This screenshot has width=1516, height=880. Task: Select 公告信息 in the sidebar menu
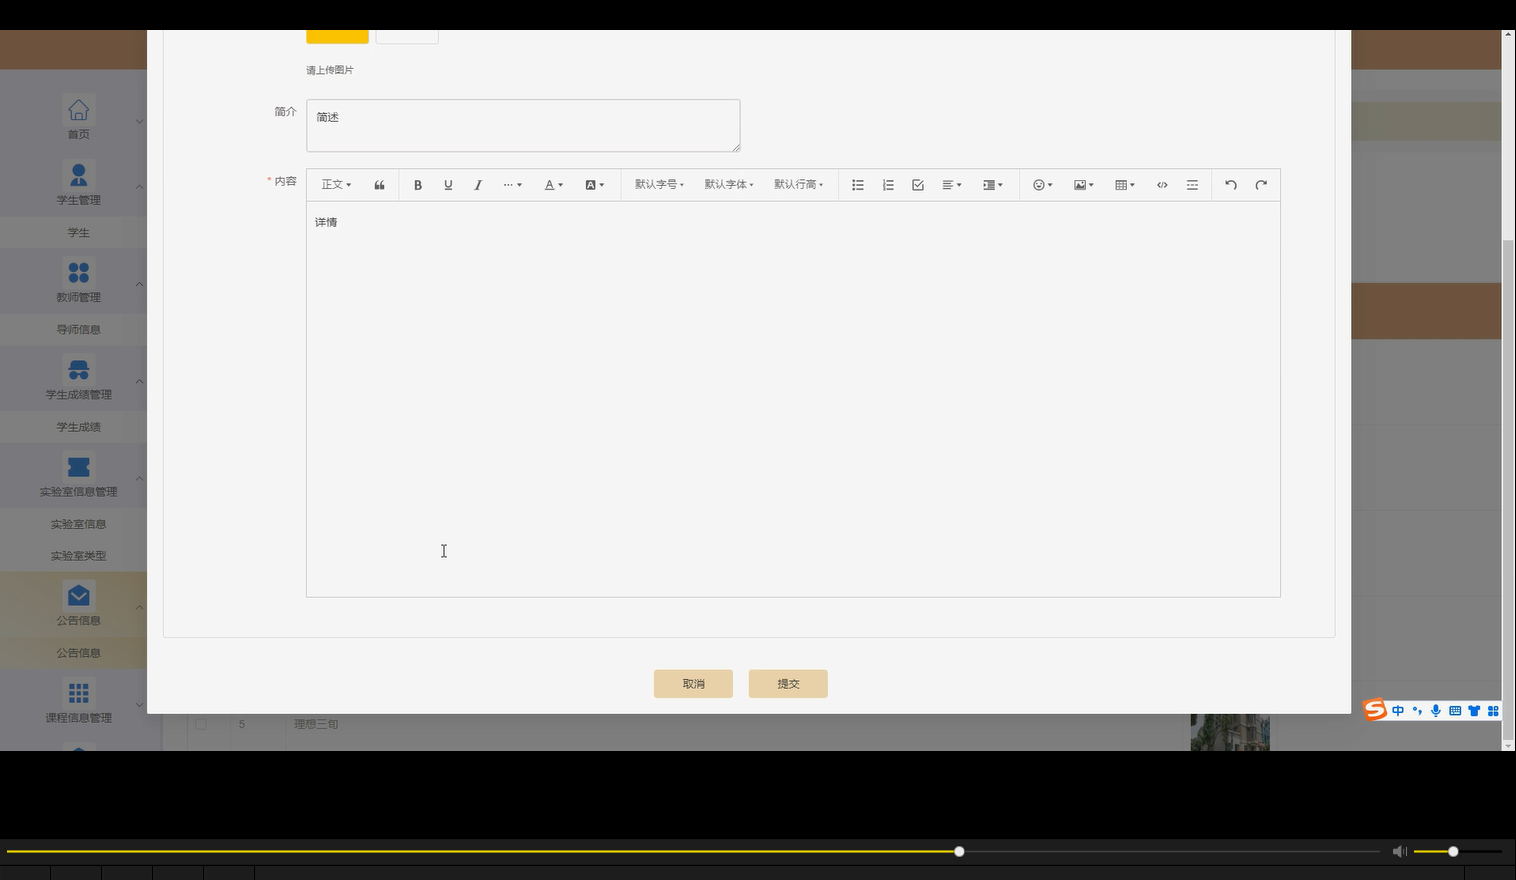point(79,652)
